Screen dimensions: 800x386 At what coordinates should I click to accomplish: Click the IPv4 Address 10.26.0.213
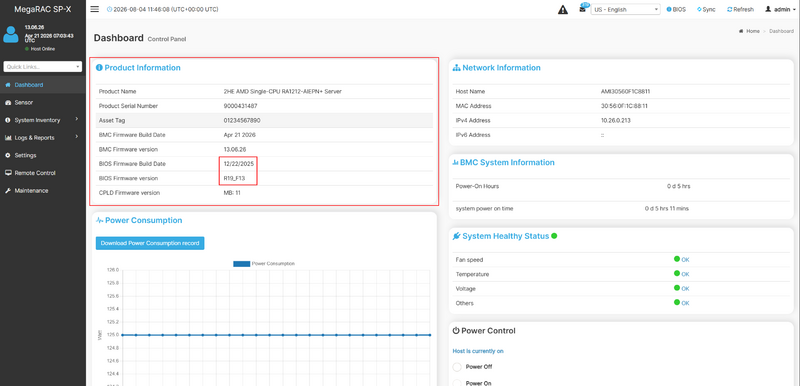(x=616, y=120)
